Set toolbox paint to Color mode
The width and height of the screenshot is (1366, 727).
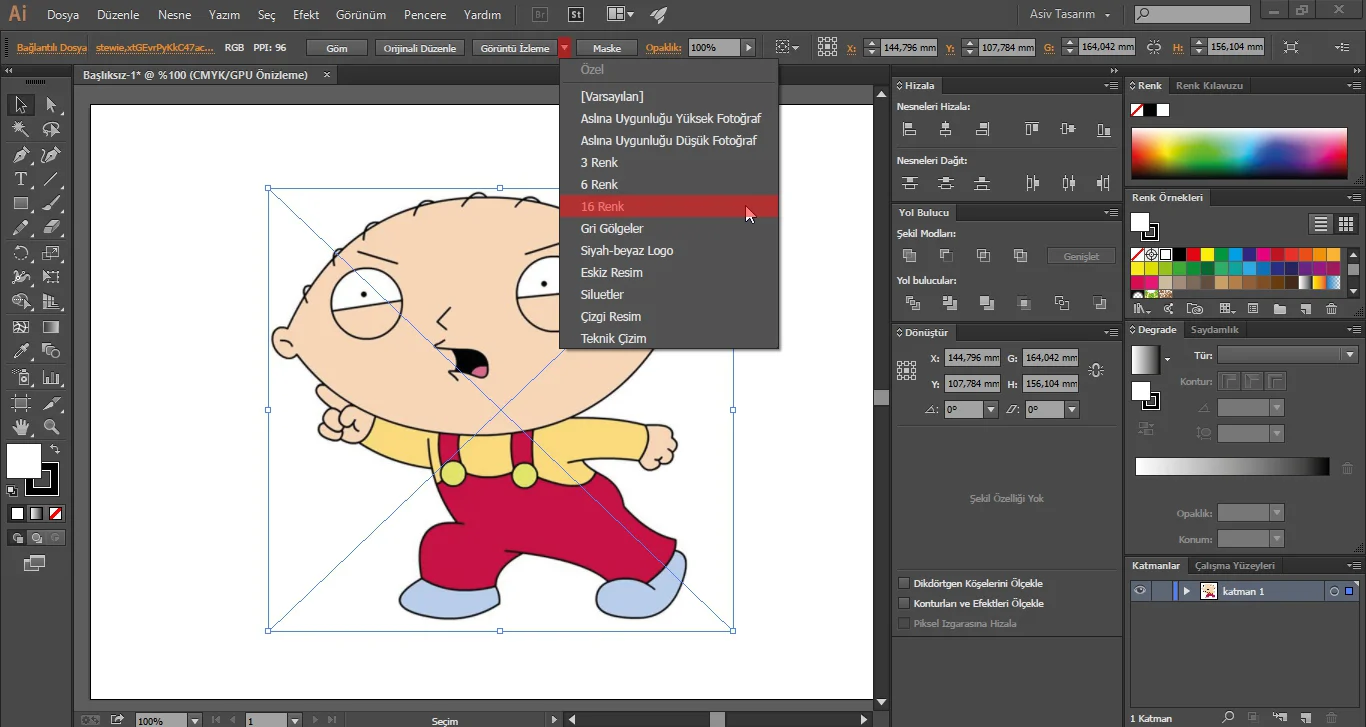click(17, 513)
